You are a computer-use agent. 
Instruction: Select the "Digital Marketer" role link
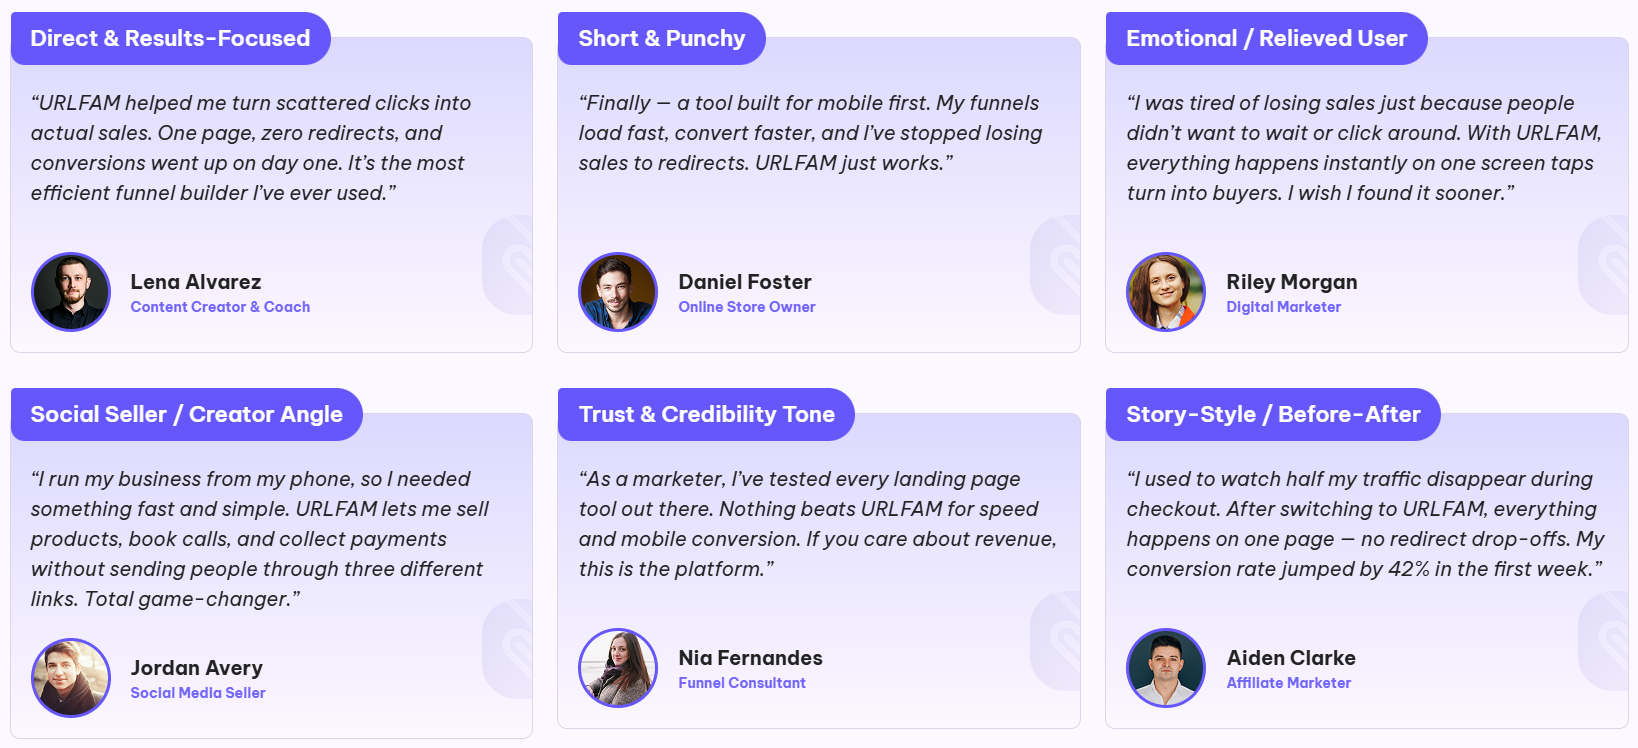(1283, 307)
